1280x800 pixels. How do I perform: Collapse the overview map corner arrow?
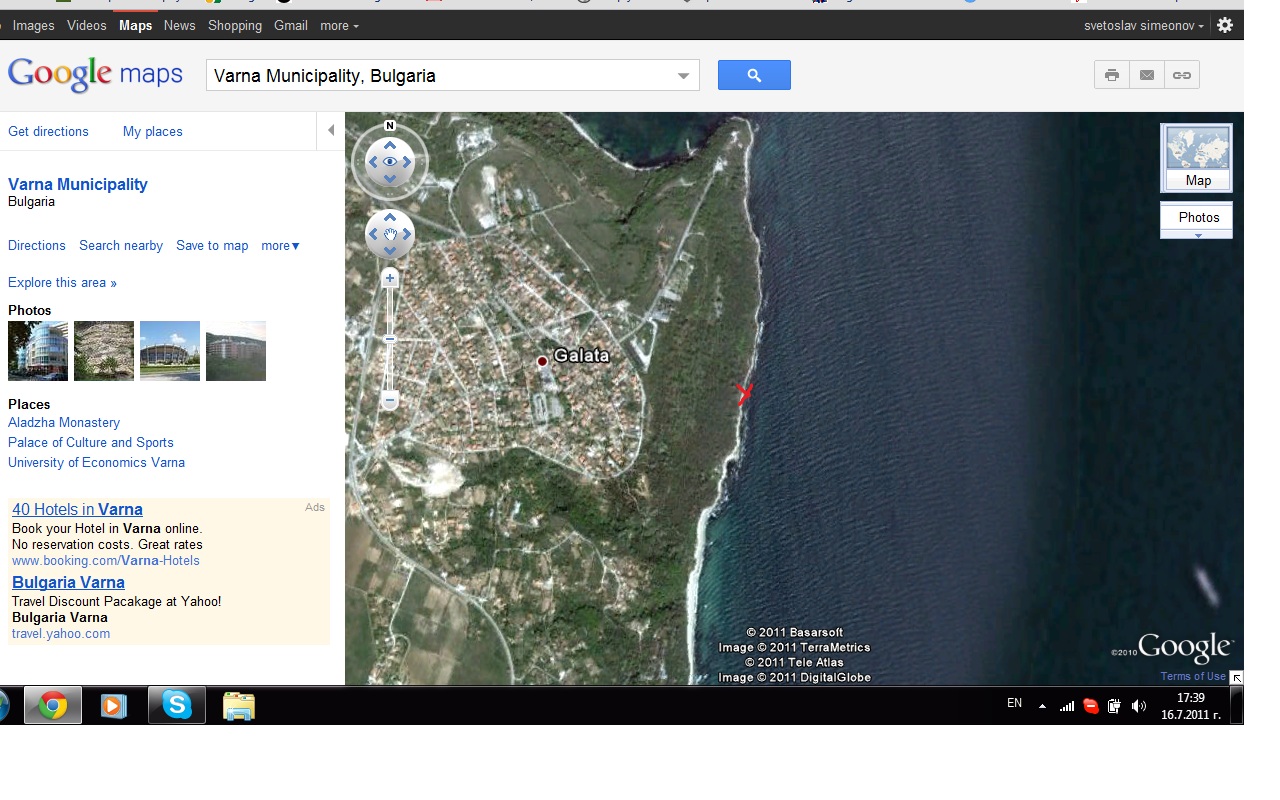pos(1236,677)
